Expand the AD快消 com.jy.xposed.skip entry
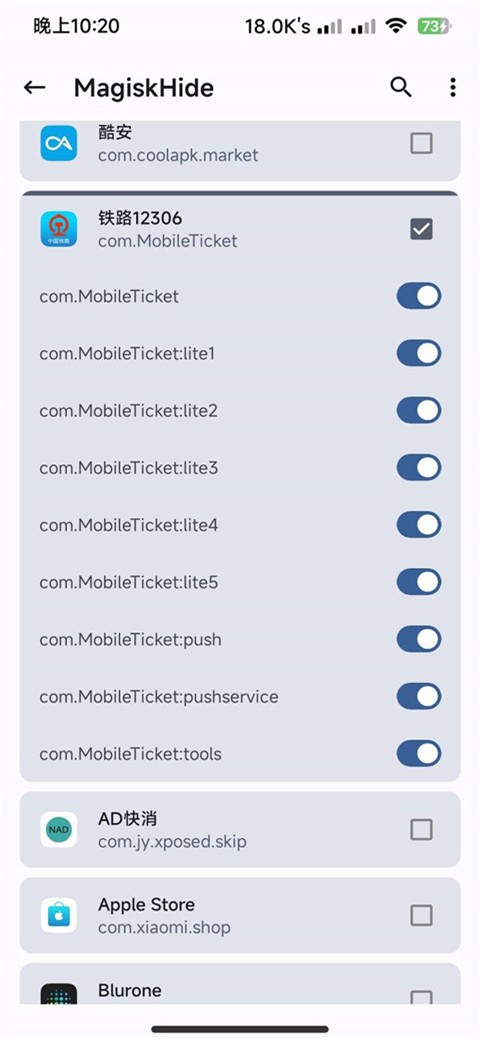This screenshot has height=1040, width=480. point(240,829)
